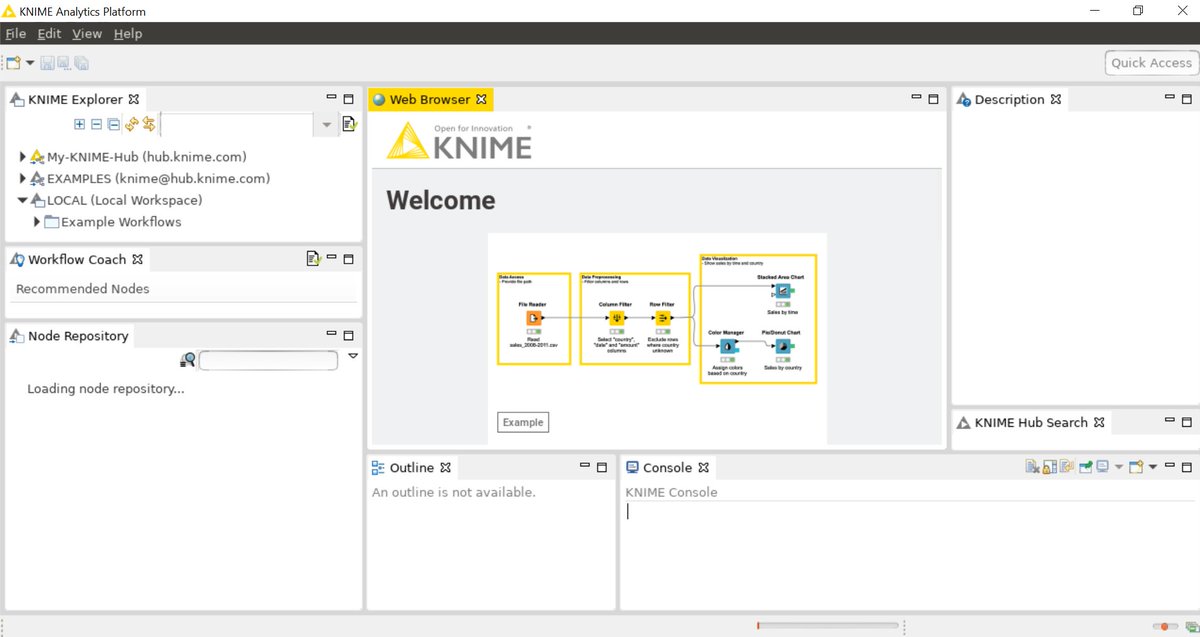Click the Collapse minus icon in KNIME Explorer
1200x637 pixels.
pos(96,124)
